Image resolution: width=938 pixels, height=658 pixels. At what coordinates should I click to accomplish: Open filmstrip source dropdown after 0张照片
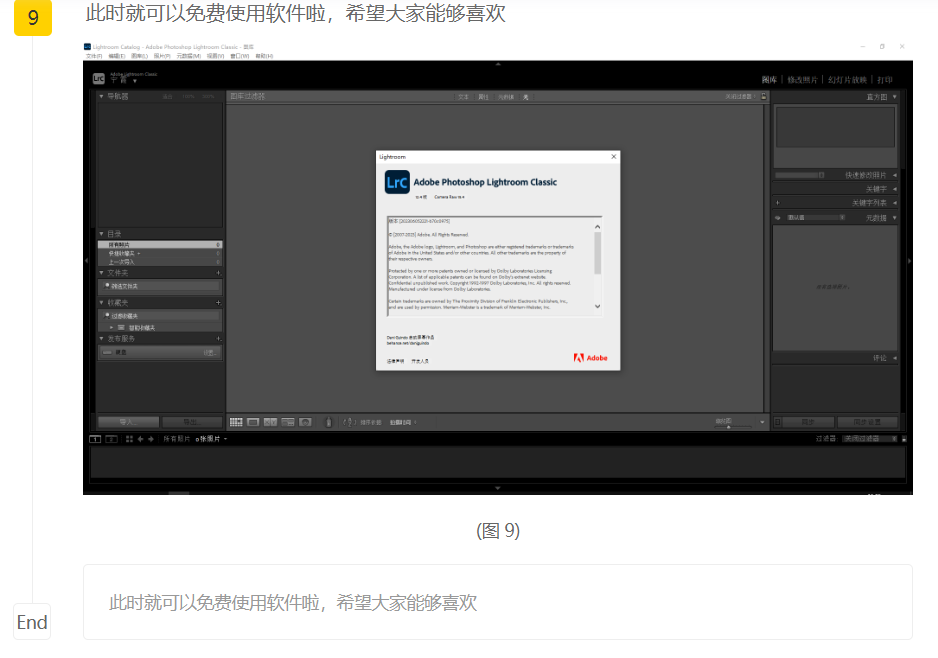(x=226, y=439)
